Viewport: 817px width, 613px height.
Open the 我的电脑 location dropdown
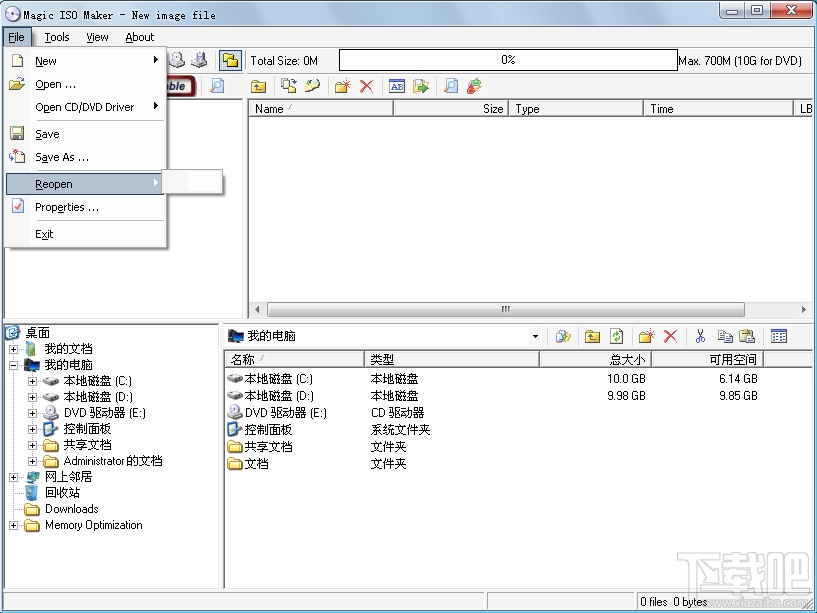[535, 336]
